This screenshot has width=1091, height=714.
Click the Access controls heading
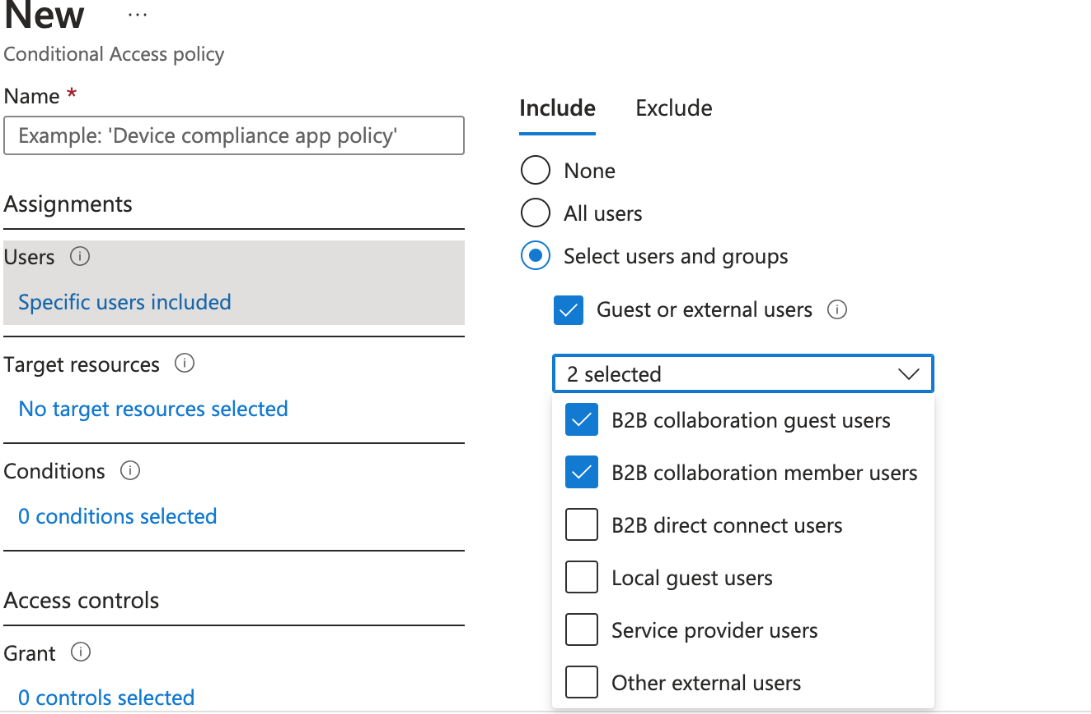tap(81, 601)
